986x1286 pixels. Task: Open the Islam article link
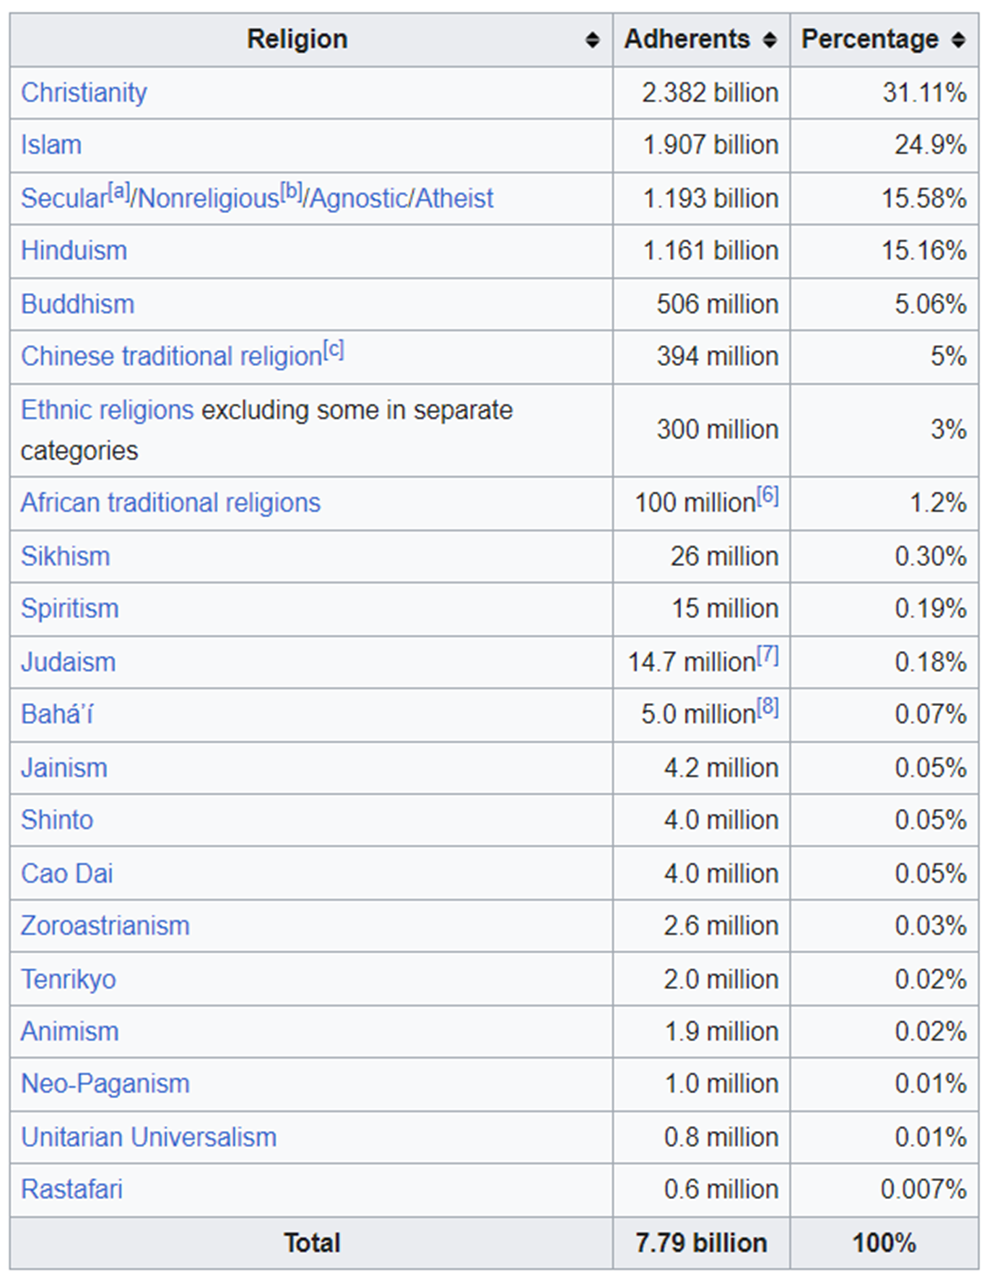pos(51,145)
